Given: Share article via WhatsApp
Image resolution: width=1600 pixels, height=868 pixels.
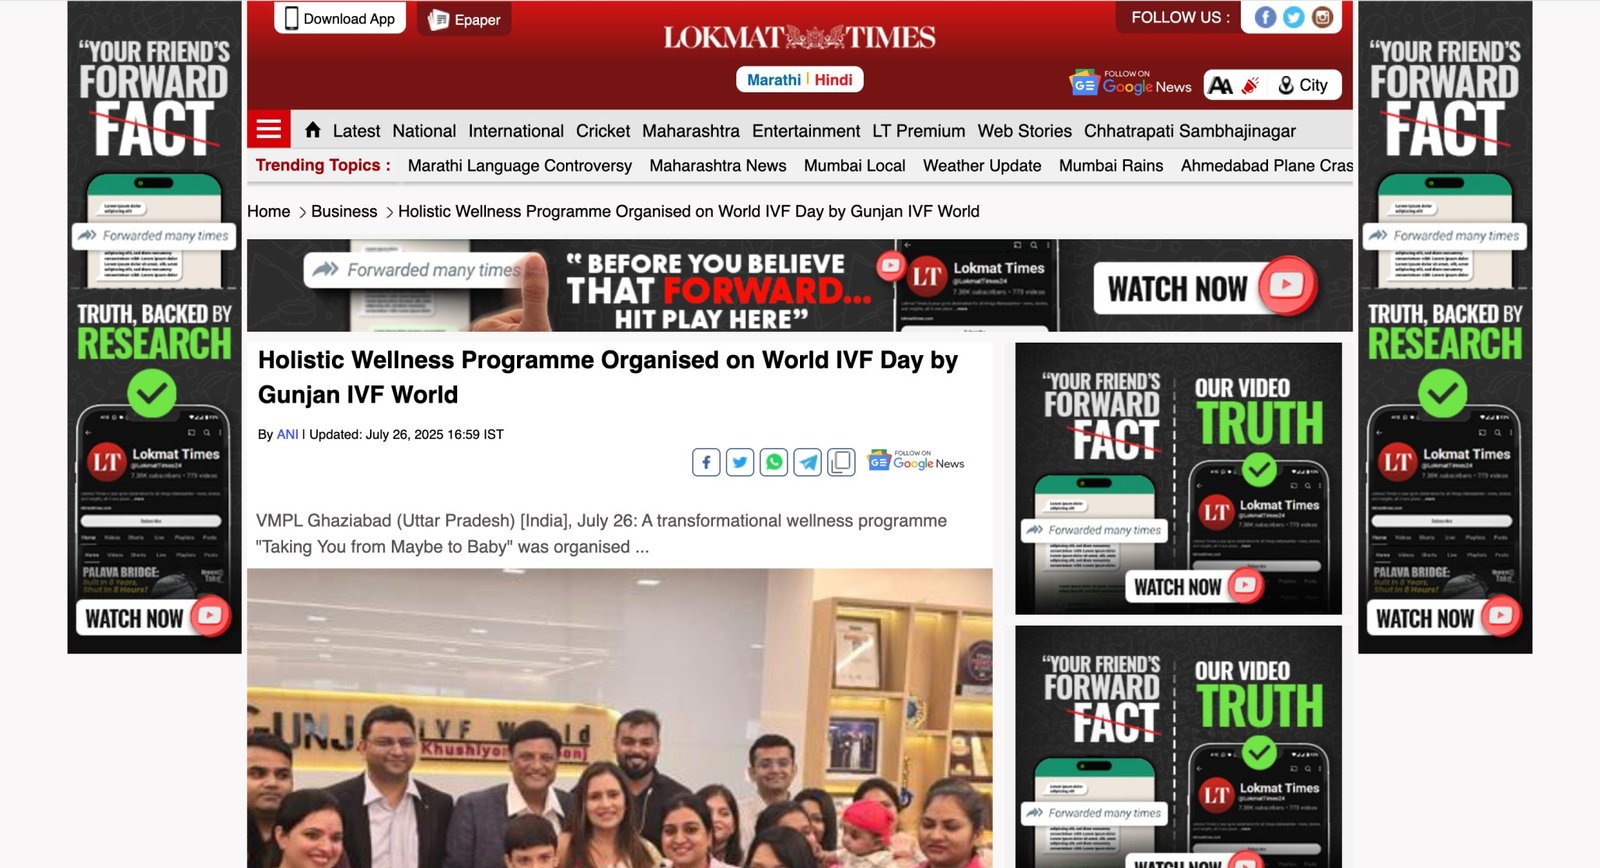Looking at the screenshot, I should pos(774,462).
